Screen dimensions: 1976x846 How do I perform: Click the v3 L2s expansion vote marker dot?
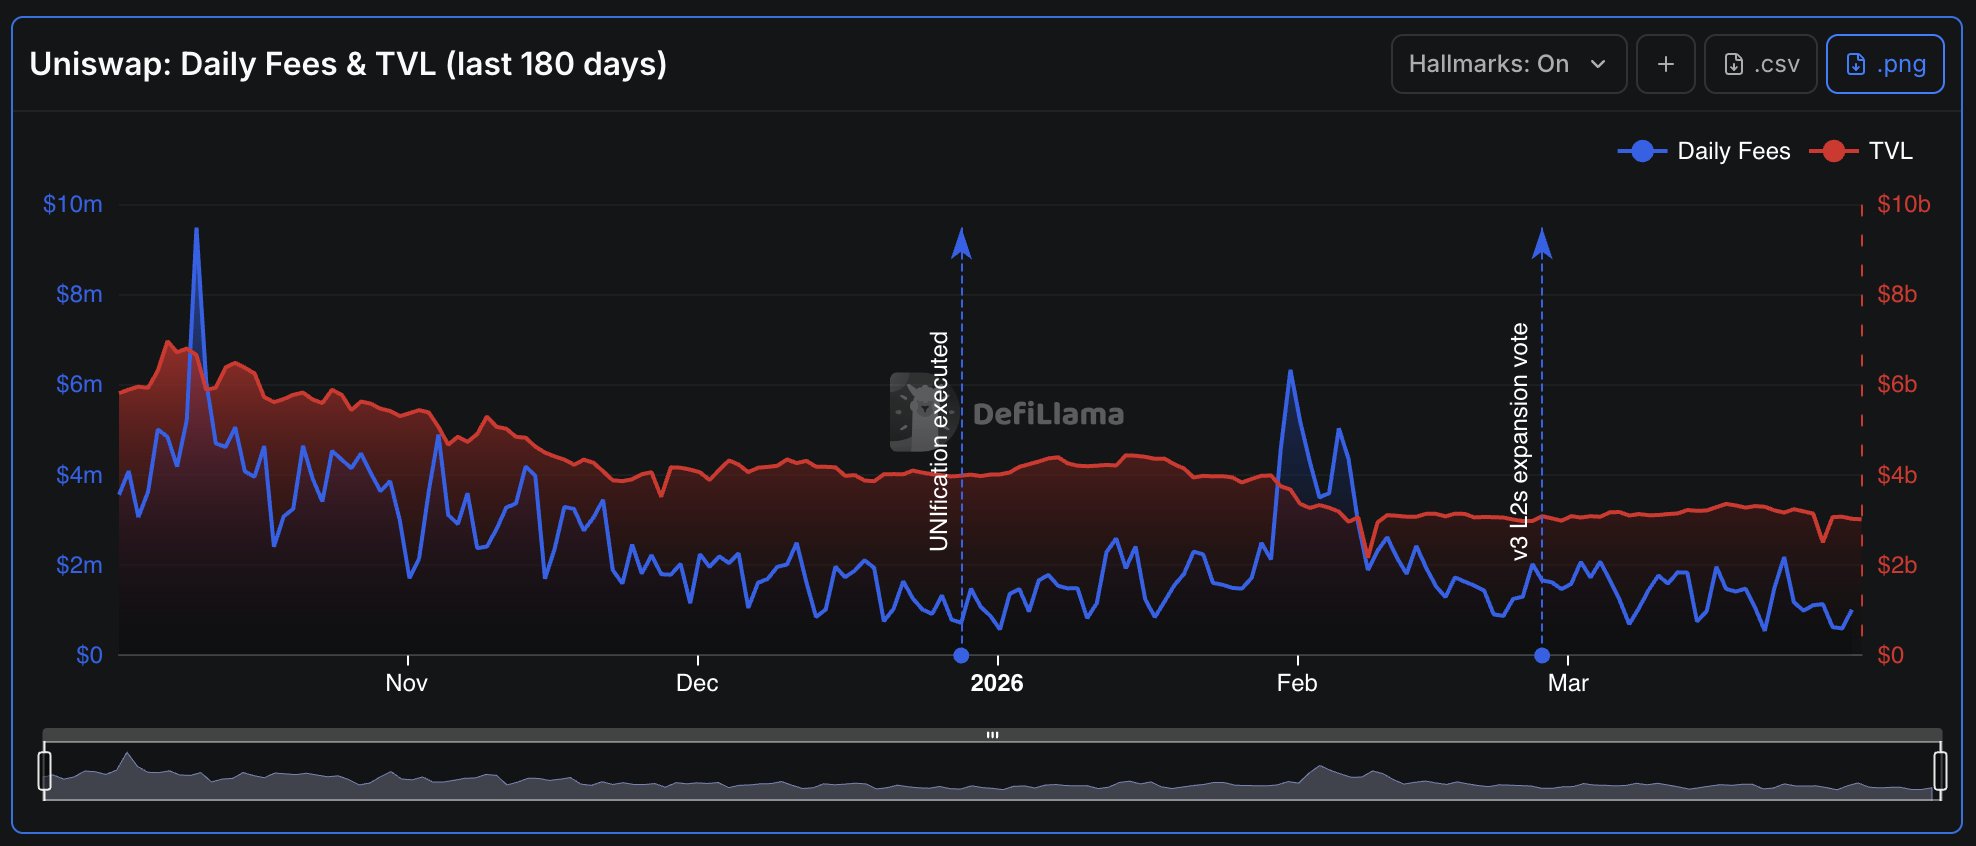(1542, 655)
